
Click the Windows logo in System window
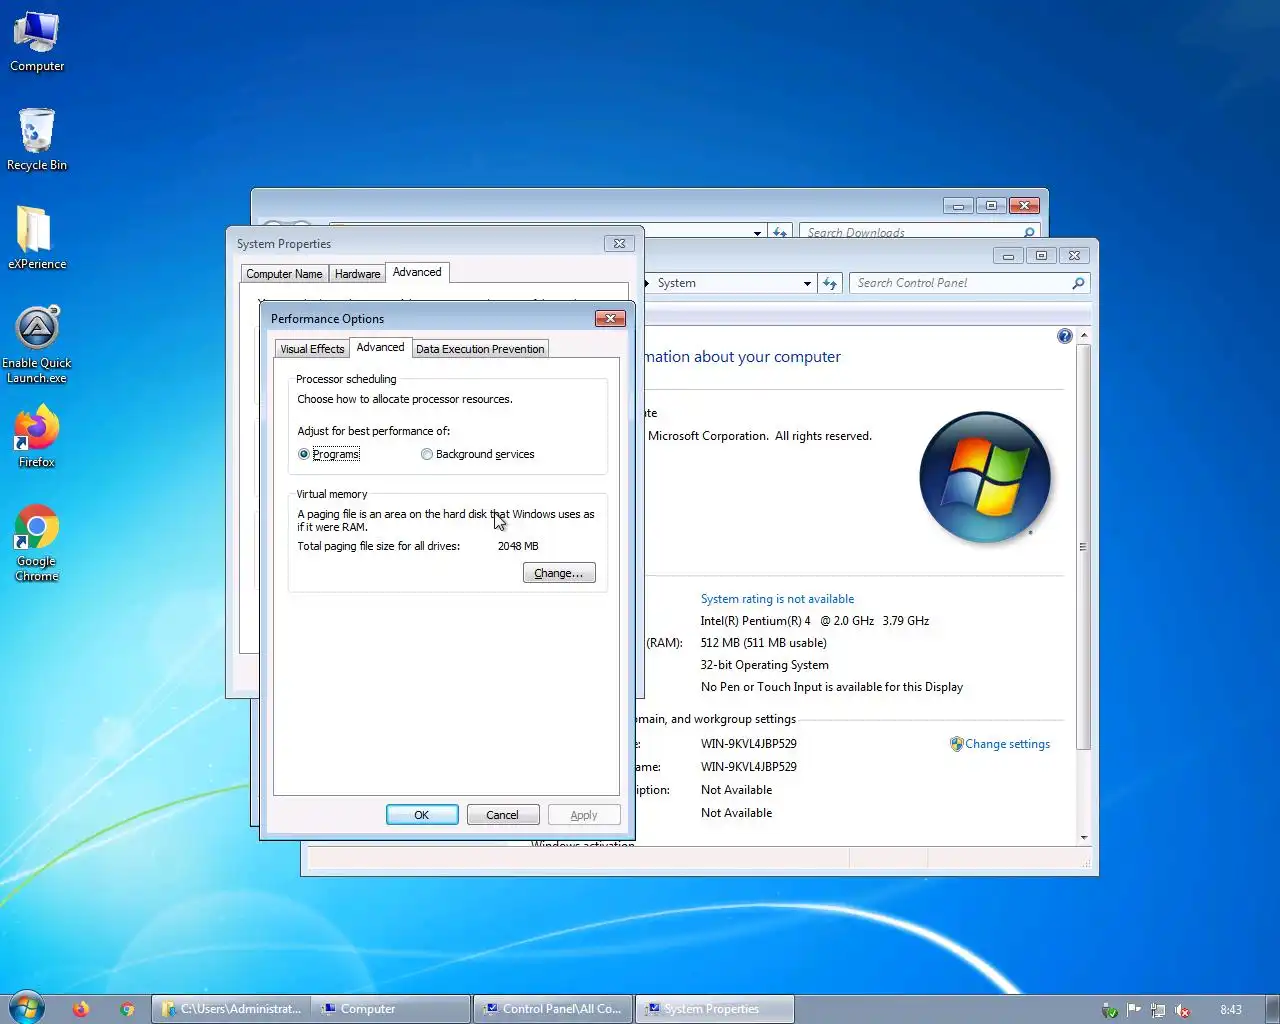pyautogui.click(x=985, y=477)
